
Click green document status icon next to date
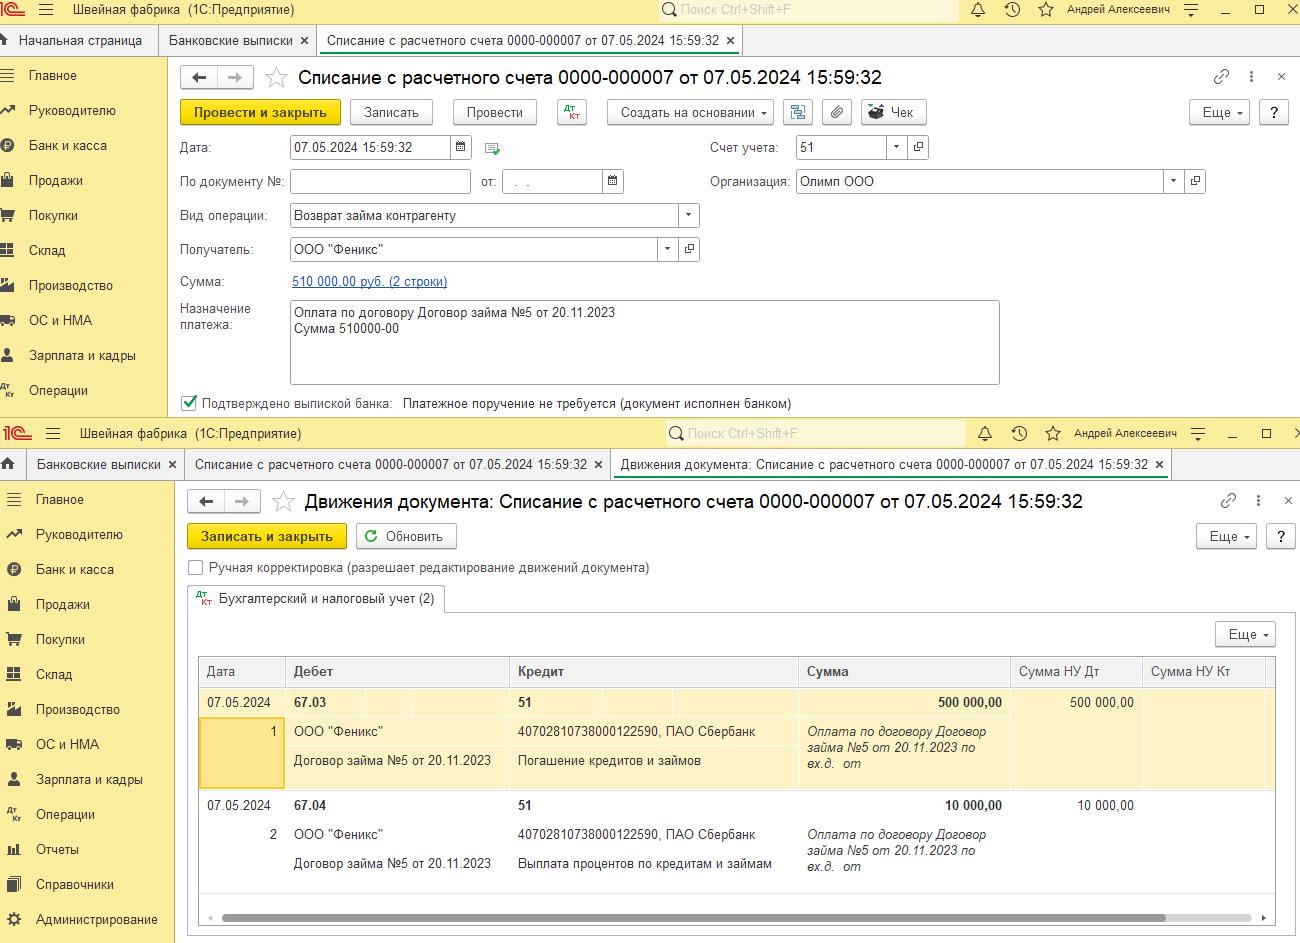tap(492, 148)
